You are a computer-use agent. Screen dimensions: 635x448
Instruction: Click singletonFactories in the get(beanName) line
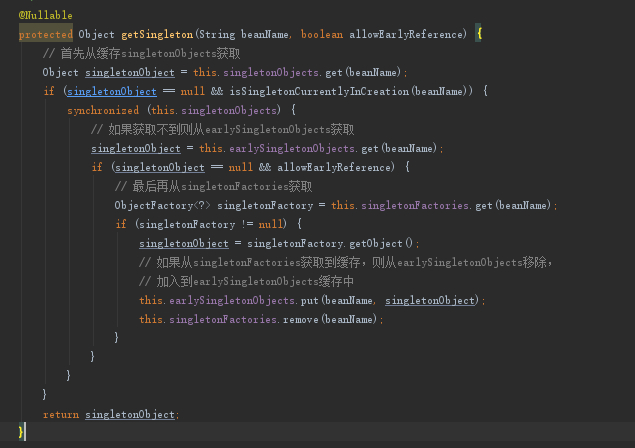(x=415, y=205)
